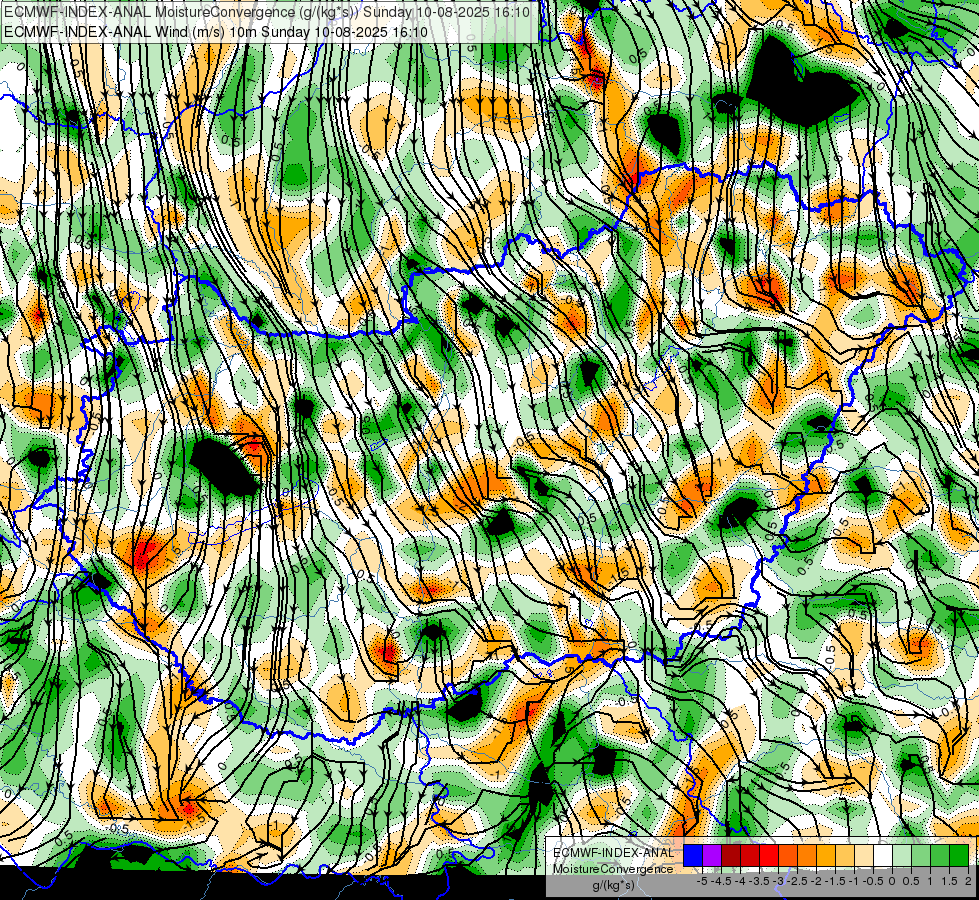
Task: Click the legend unit text 'g/(kg*s)'
Action: (613, 886)
